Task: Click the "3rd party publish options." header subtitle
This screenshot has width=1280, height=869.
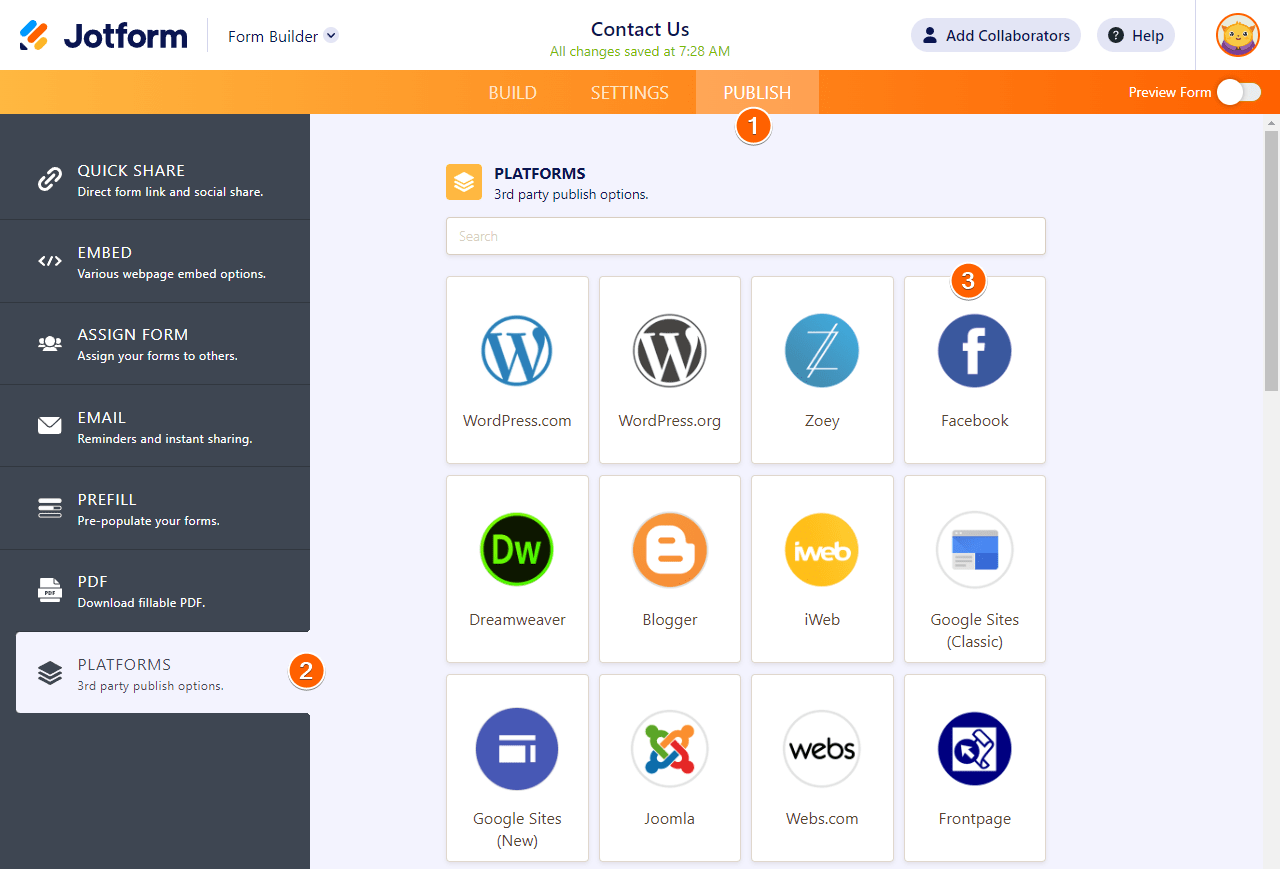Action: (x=571, y=194)
